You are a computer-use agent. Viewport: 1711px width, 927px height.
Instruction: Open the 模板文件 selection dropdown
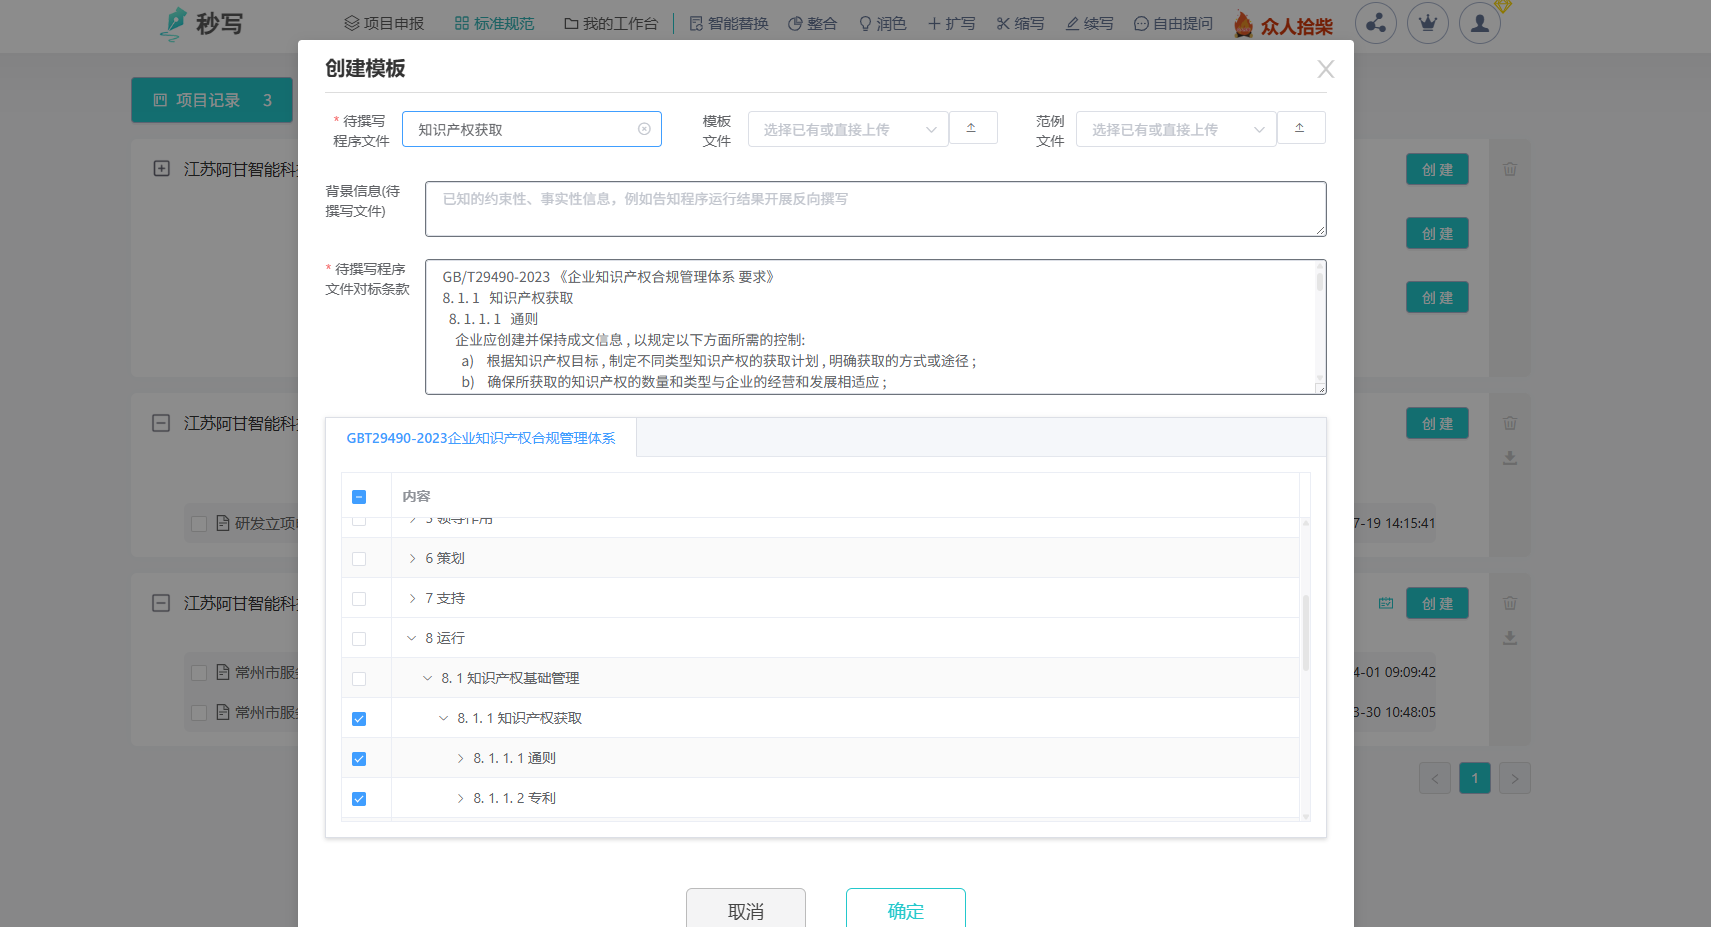click(848, 129)
